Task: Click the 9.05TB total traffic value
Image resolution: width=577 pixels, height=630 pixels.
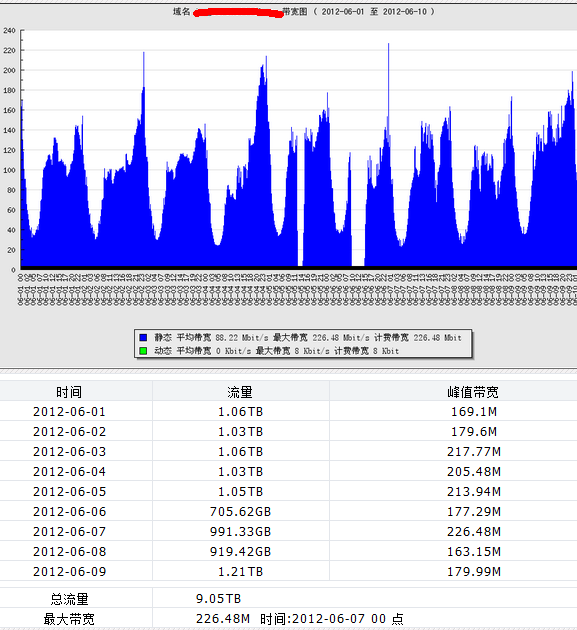Action: pos(218,599)
